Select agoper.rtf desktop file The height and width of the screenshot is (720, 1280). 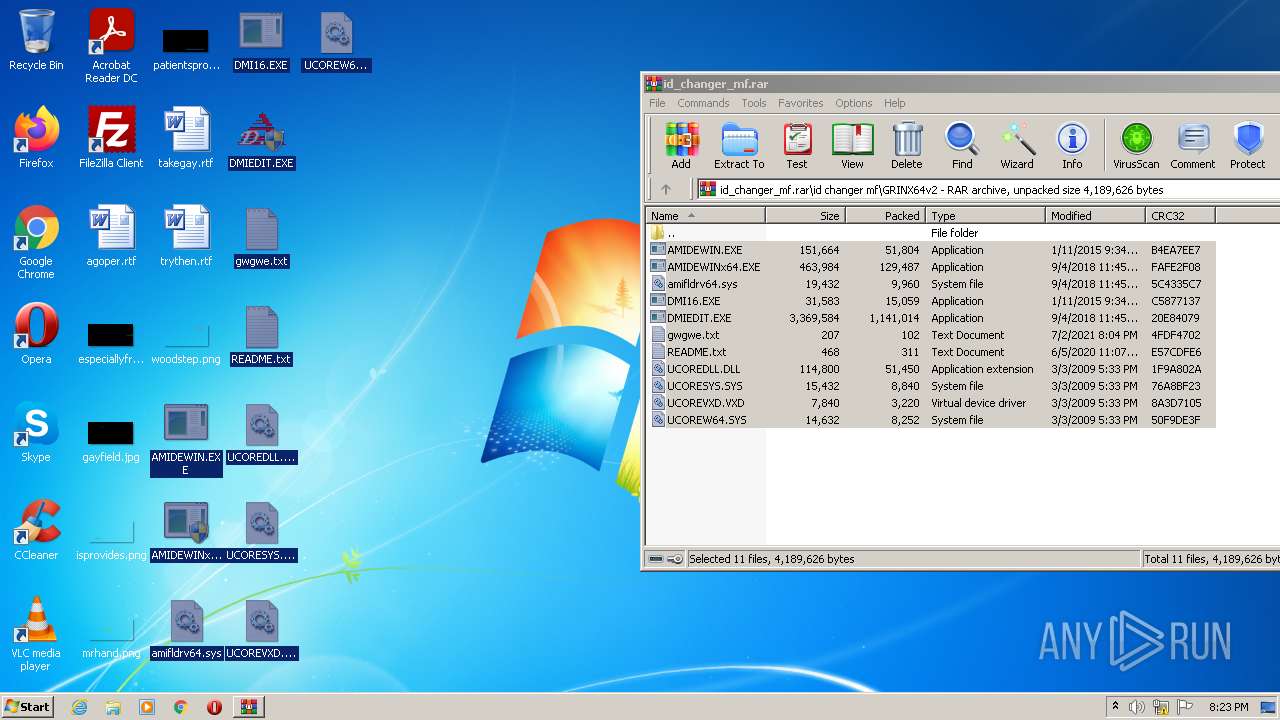point(111,236)
